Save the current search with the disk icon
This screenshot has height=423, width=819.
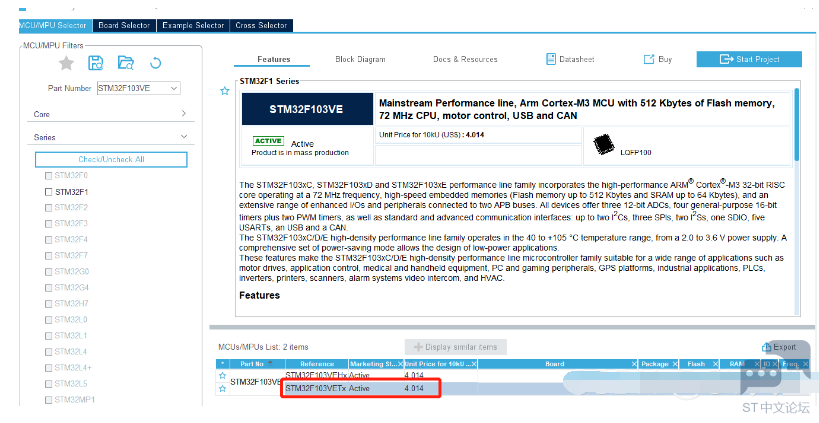tap(96, 63)
